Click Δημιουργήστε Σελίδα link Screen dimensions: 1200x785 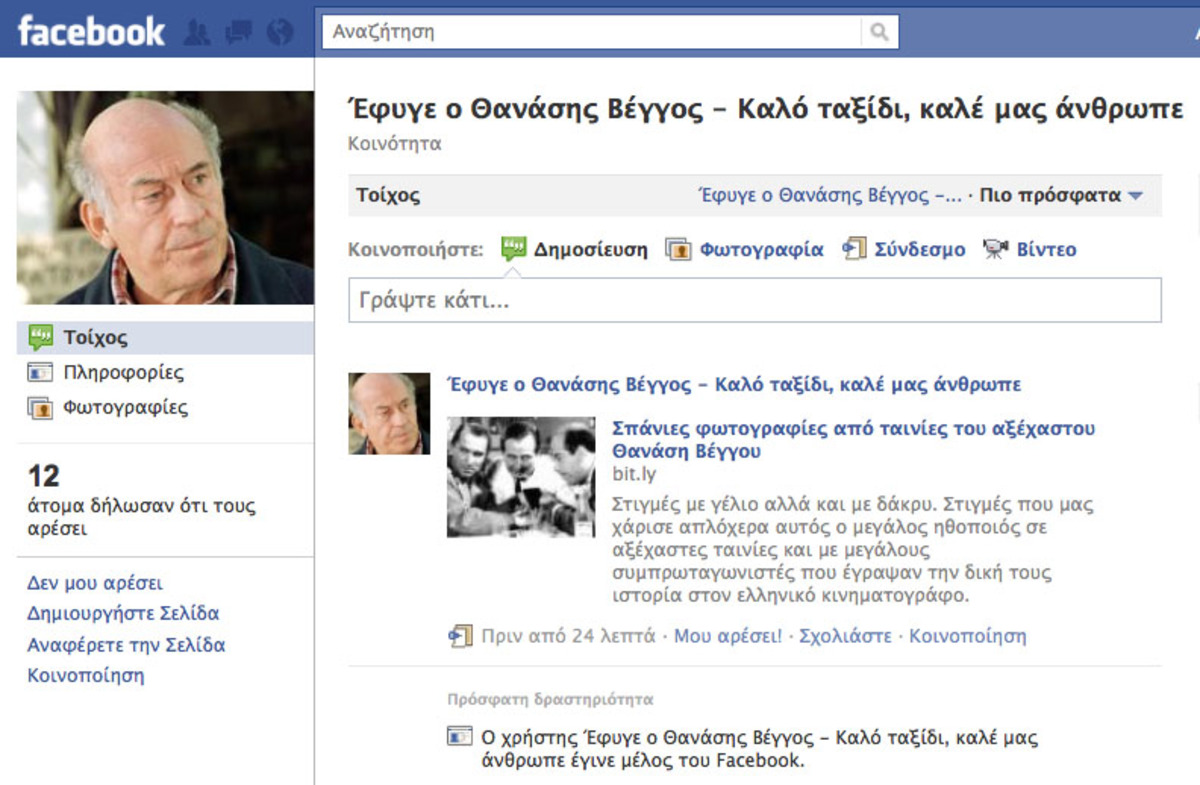(123, 614)
